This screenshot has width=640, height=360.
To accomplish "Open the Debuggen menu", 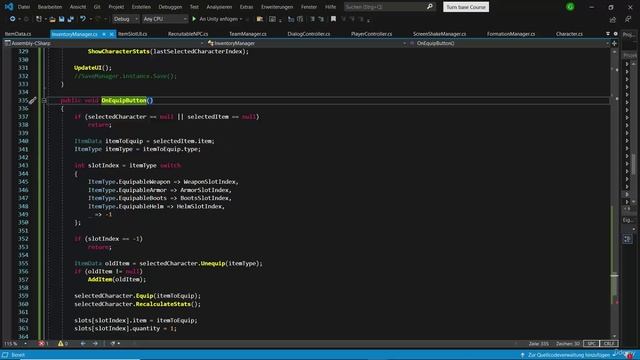I will pyautogui.click(x=170, y=7).
